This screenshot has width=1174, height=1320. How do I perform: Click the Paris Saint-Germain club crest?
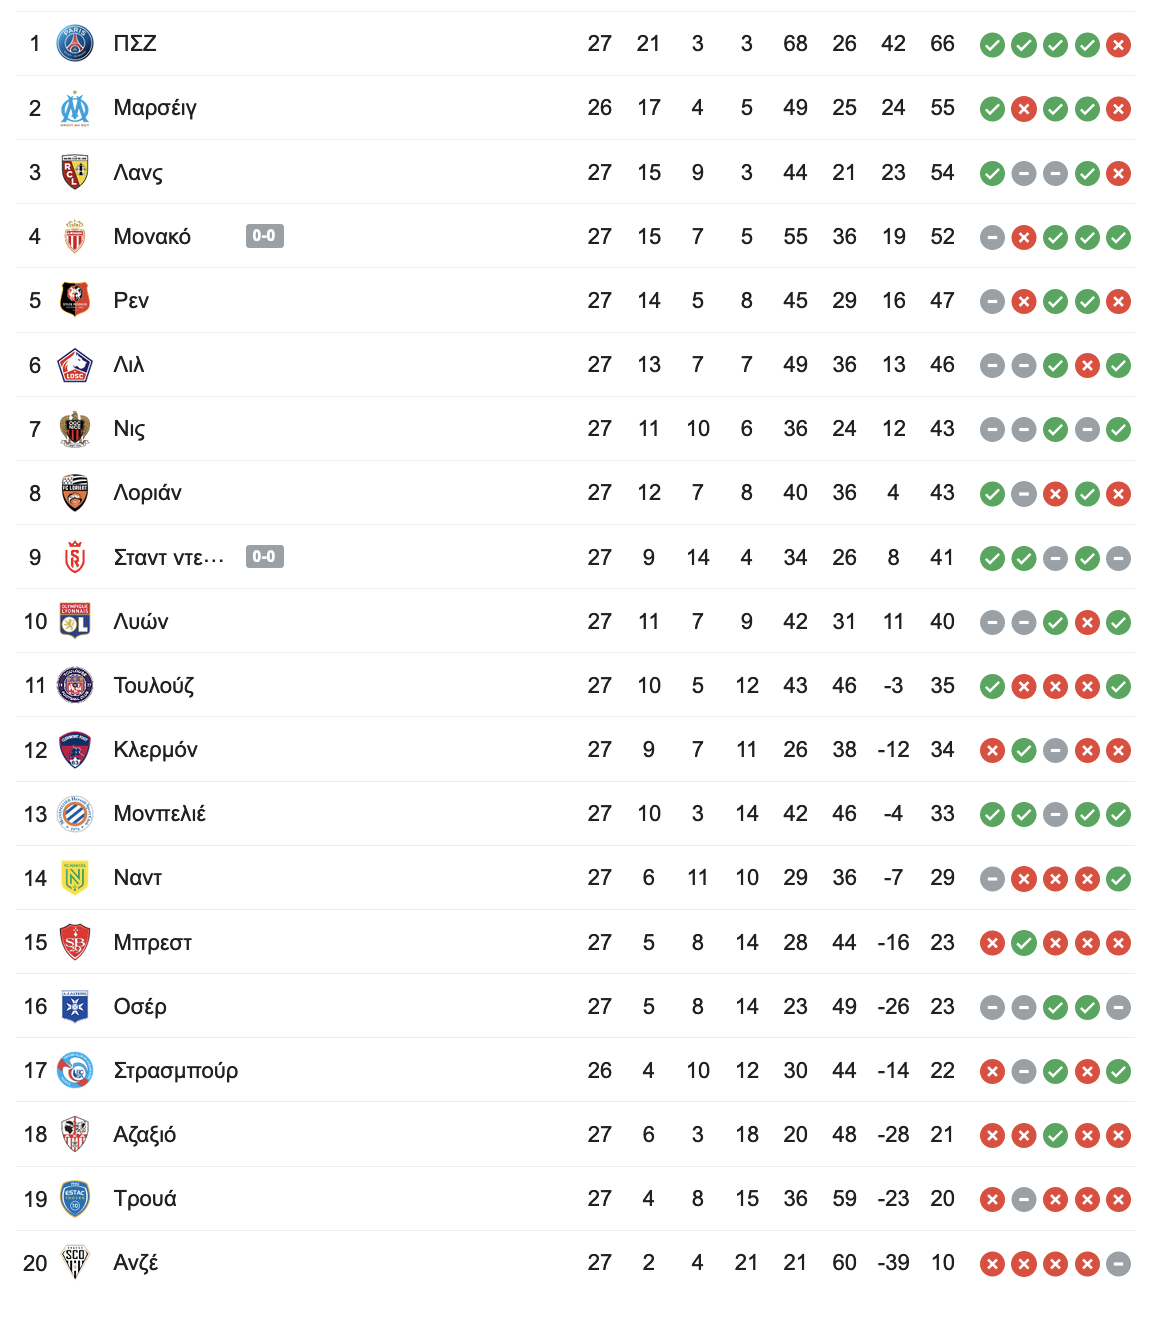(75, 44)
